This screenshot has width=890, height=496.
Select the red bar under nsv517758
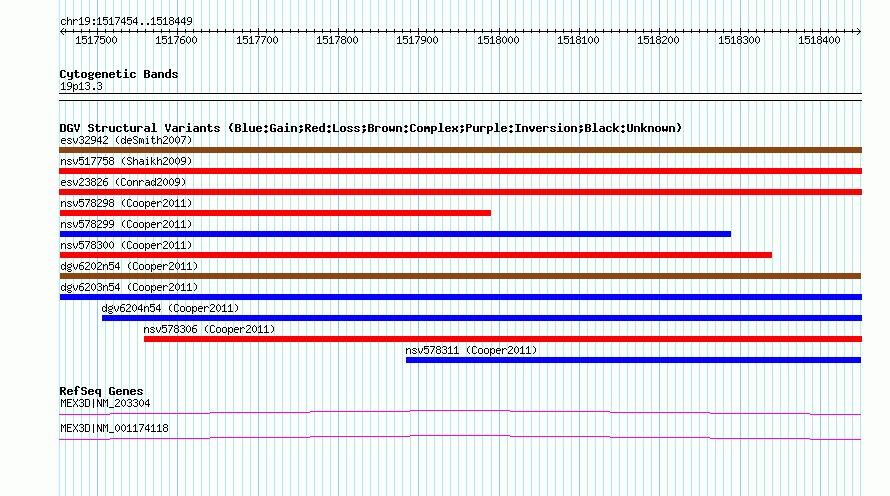pos(460,171)
